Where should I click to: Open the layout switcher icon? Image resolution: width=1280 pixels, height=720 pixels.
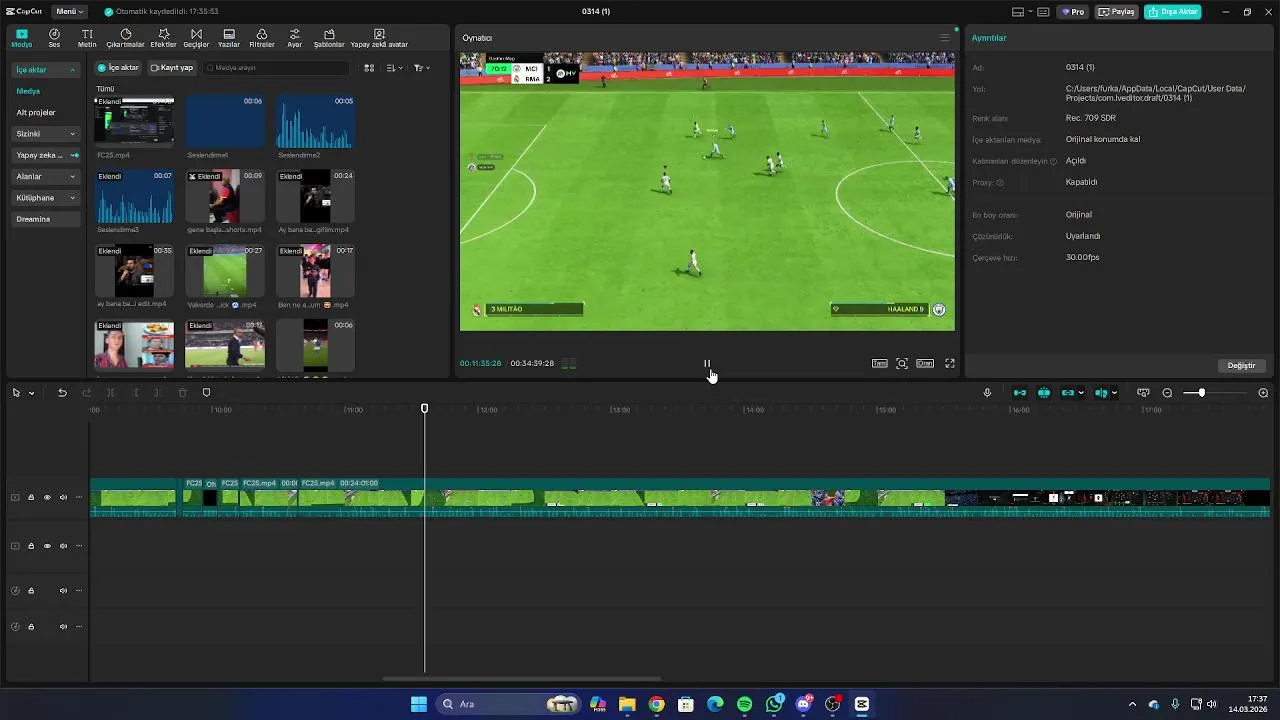click(1021, 12)
